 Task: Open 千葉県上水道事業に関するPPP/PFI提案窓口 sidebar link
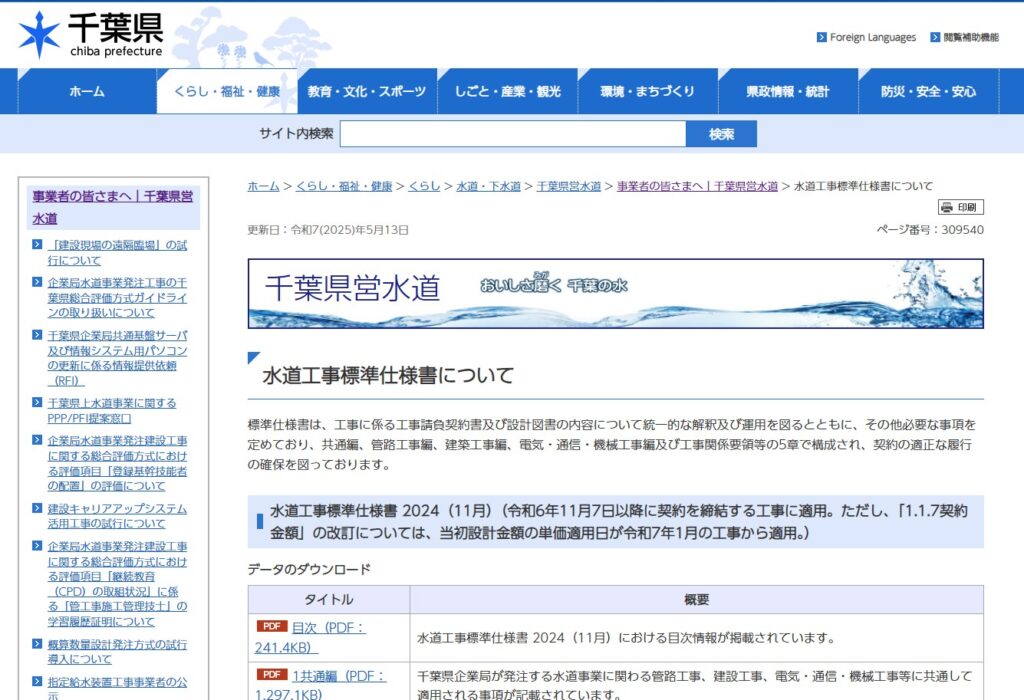[111, 411]
